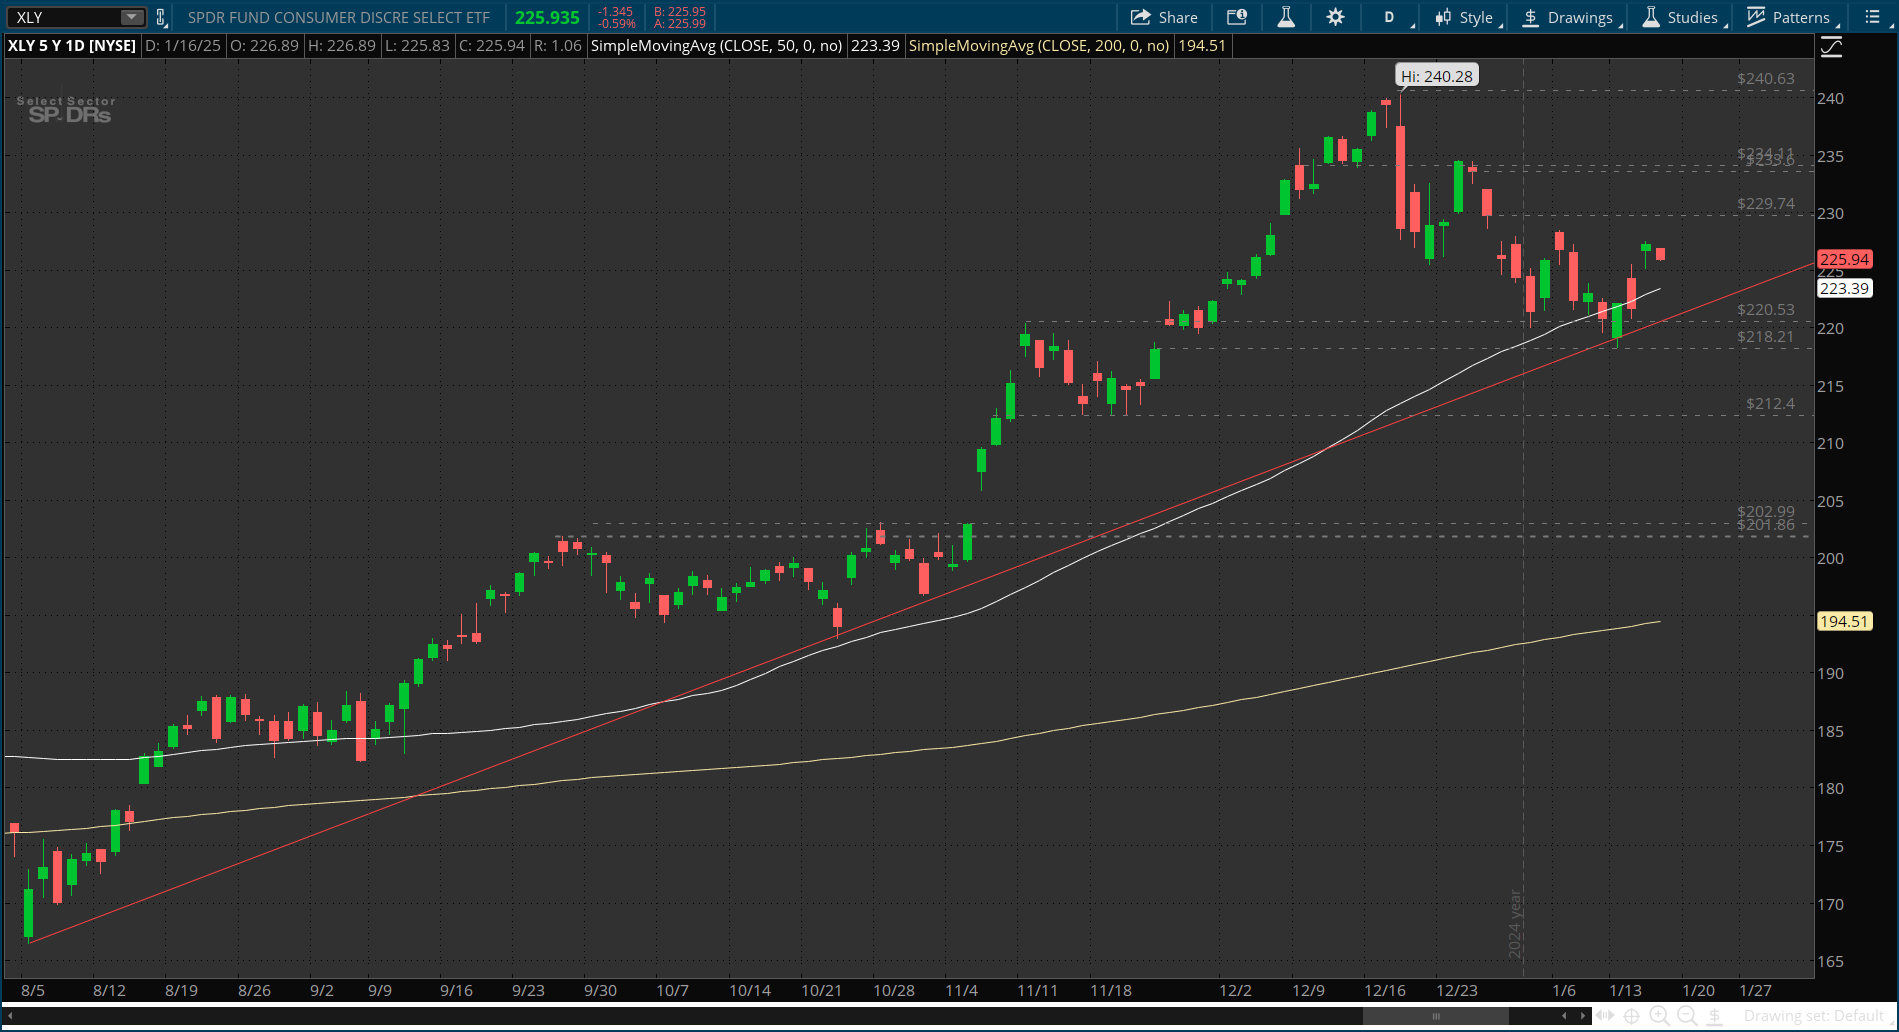This screenshot has width=1899, height=1032.
Task: Click the C: 225.94 close value
Action: [492, 46]
